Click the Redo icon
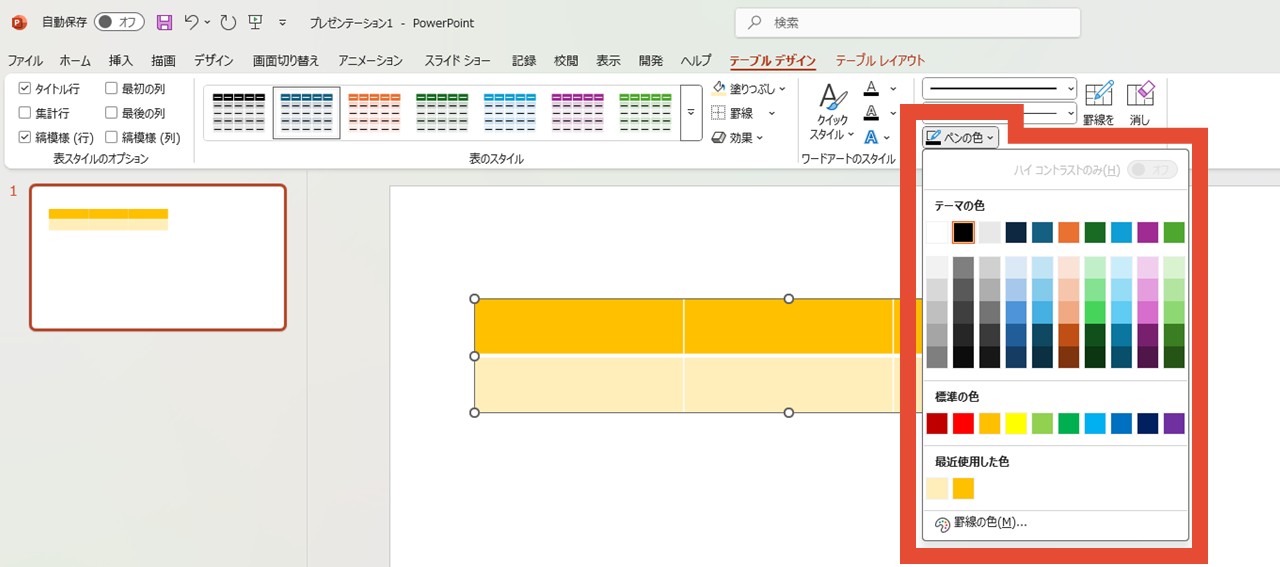The height and width of the screenshot is (567, 1280). [228, 22]
